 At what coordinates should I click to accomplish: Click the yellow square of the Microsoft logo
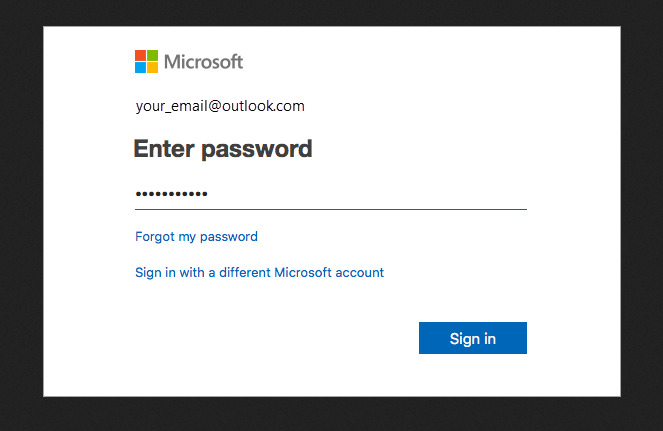(x=153, y=68)
